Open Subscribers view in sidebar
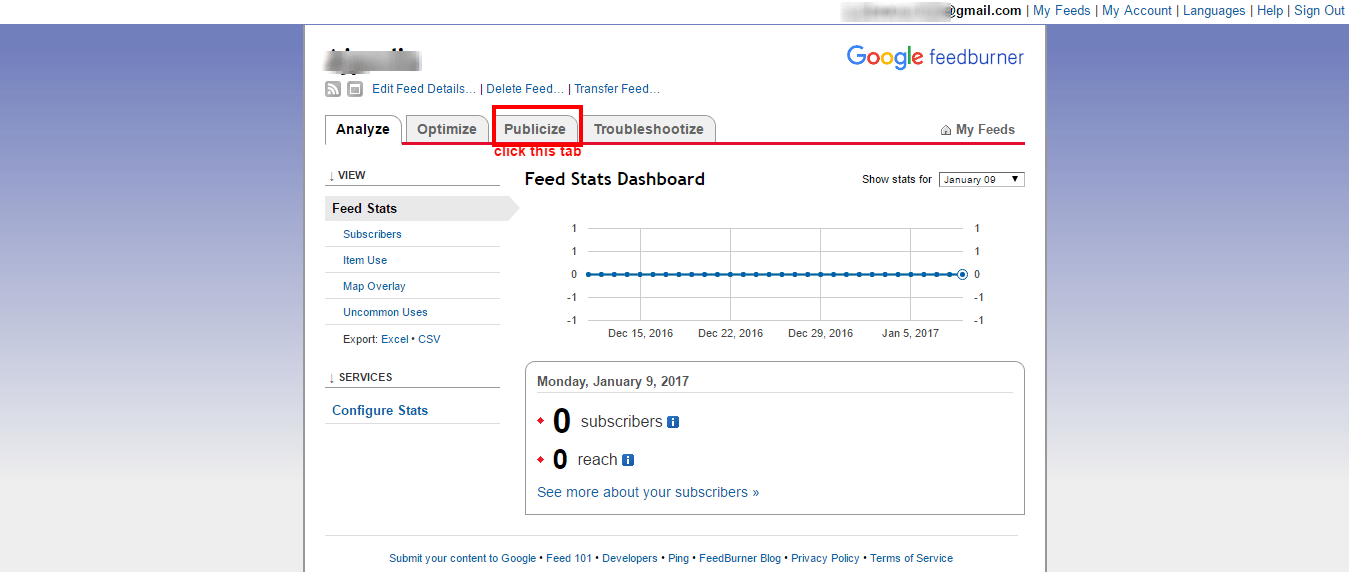 372,234
